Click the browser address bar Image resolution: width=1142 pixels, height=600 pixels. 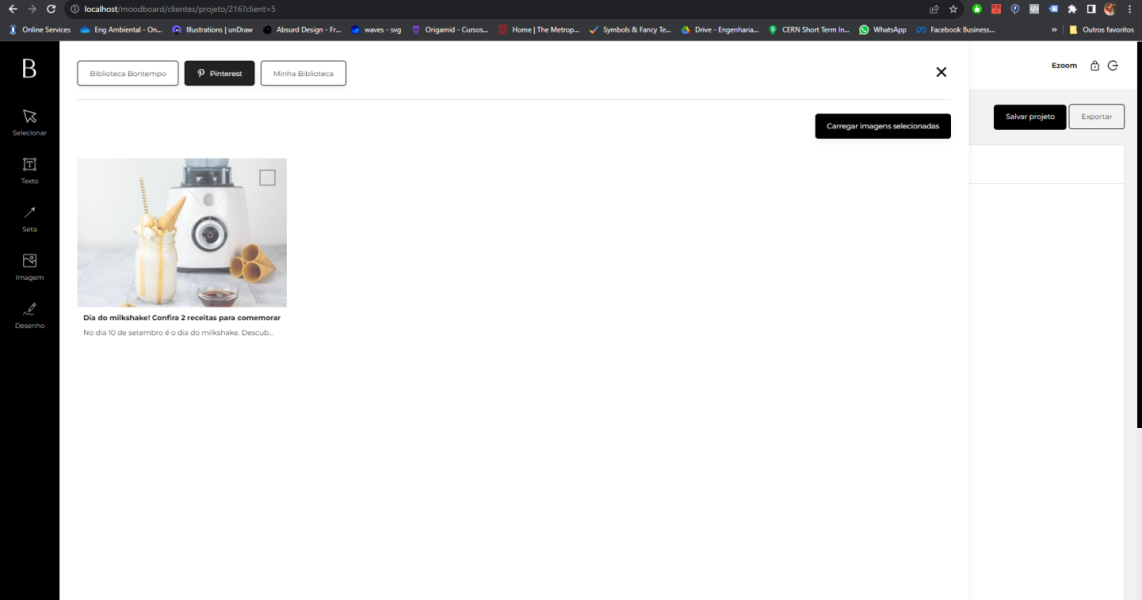(x=500, y=9)
